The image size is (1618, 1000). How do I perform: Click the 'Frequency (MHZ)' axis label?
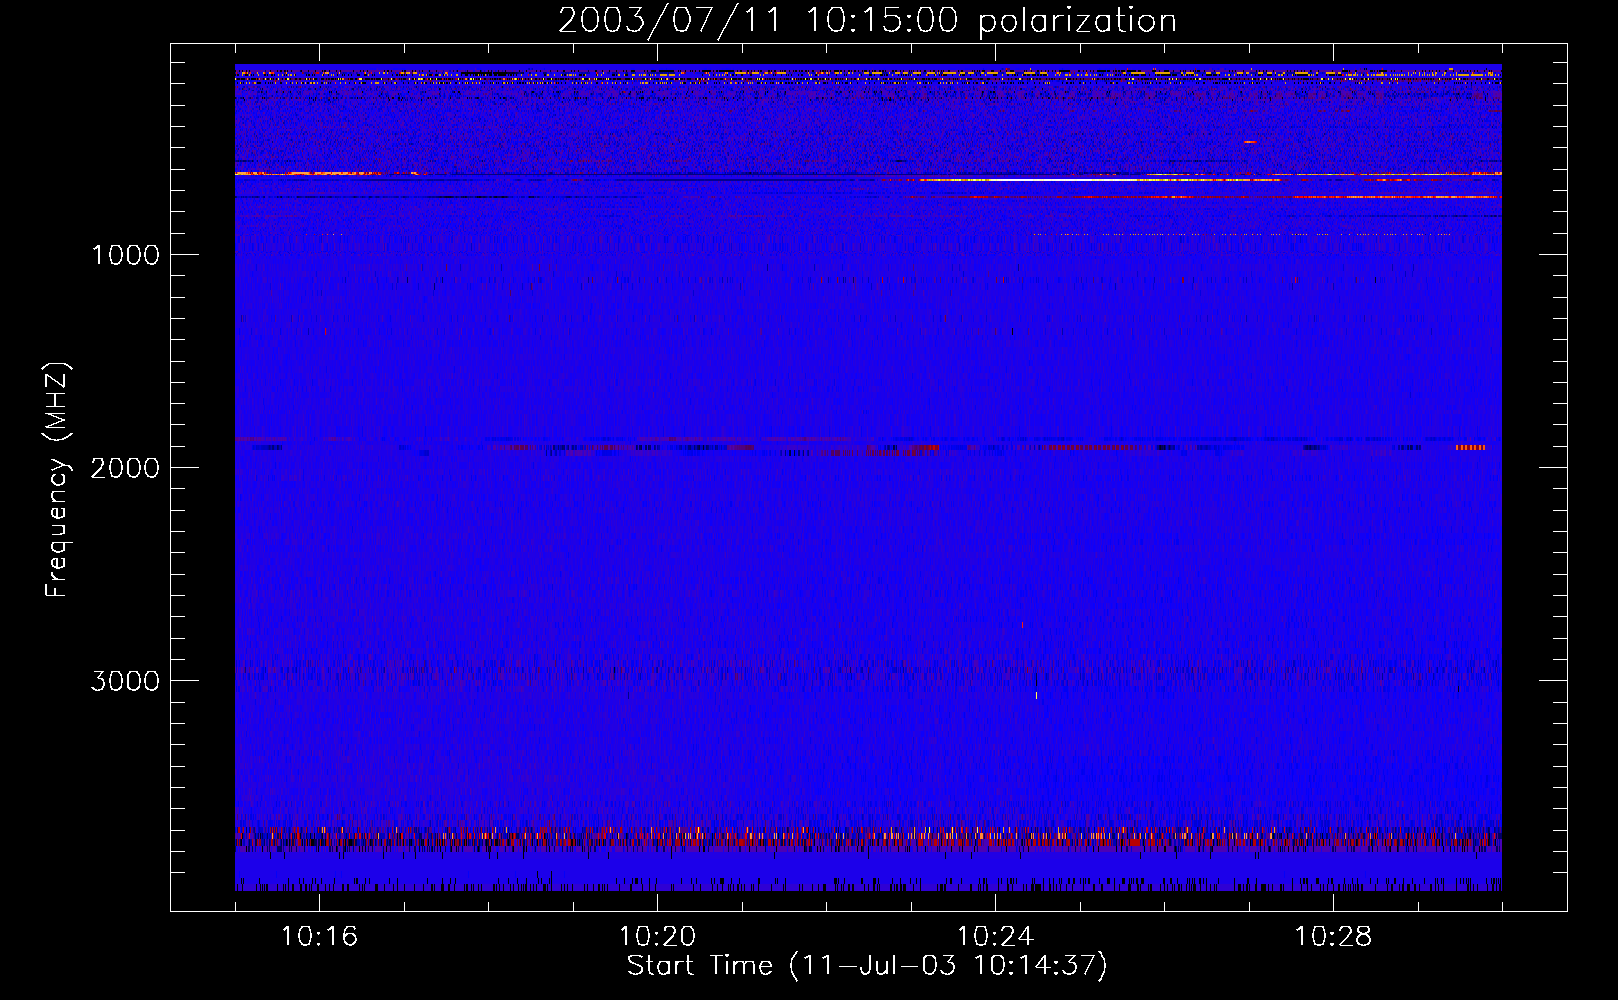57,480
